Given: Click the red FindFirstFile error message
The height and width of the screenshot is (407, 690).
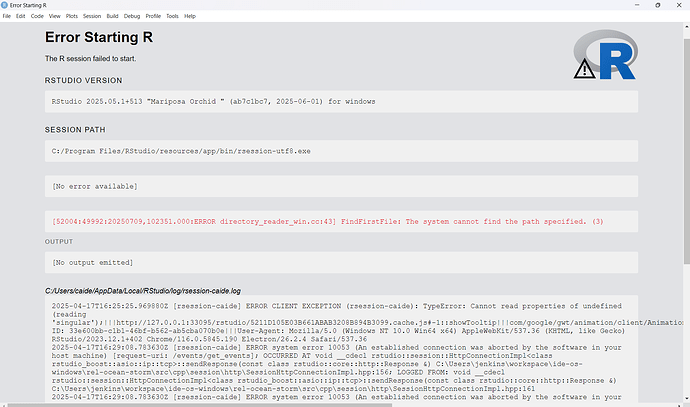Looking at the screenshot, I should pos(328,221).
